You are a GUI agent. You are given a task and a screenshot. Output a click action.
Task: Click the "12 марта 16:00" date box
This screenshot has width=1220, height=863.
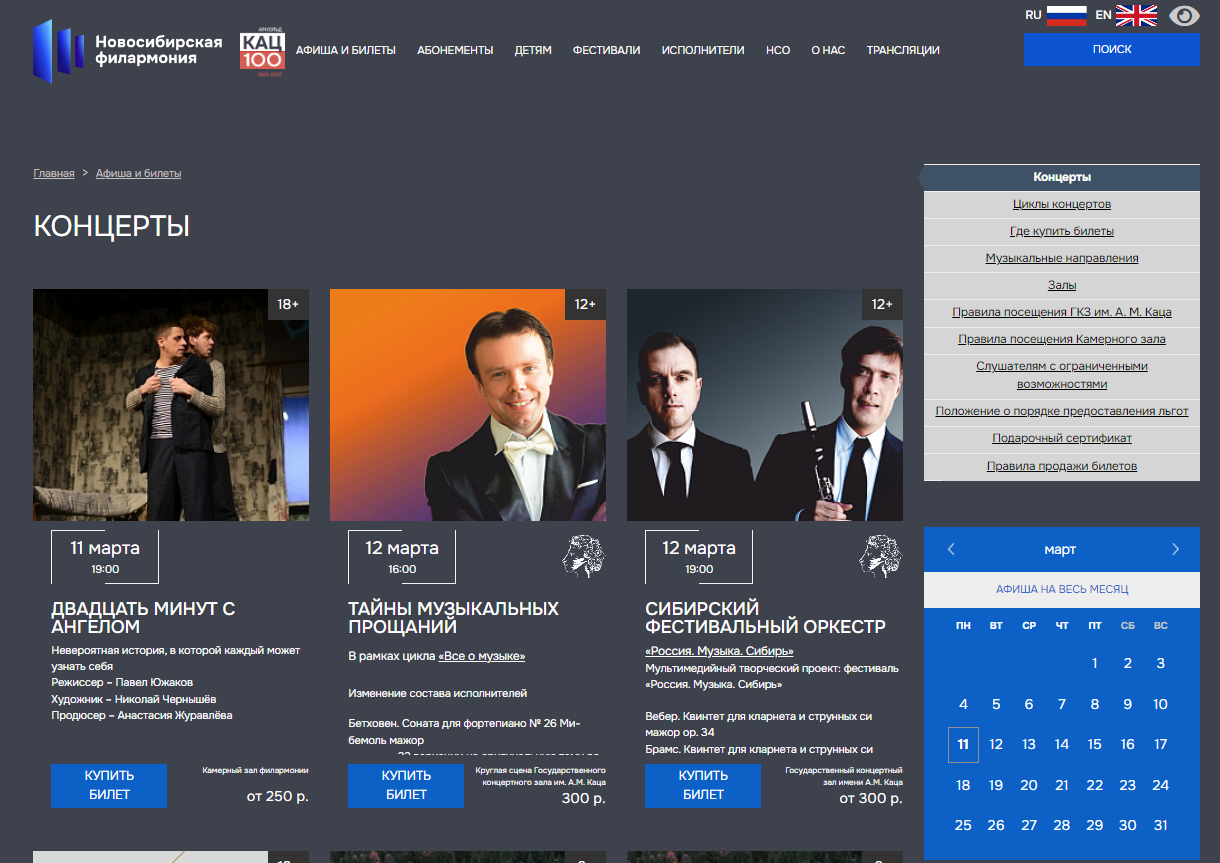click(402, 557)
